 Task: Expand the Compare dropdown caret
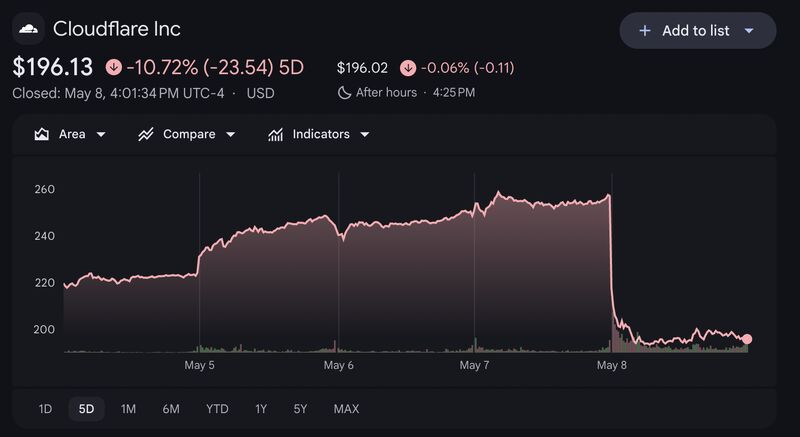(x=231, y=135)
